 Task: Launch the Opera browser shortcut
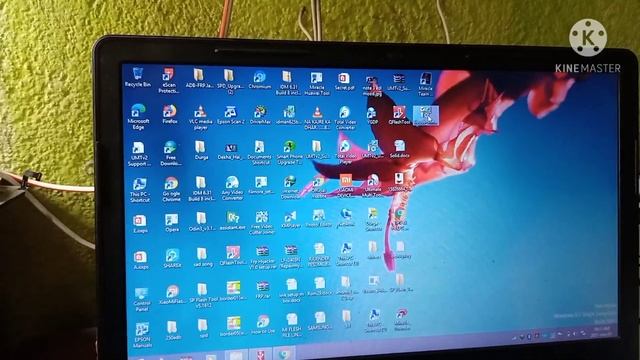[x=172, y=223]
